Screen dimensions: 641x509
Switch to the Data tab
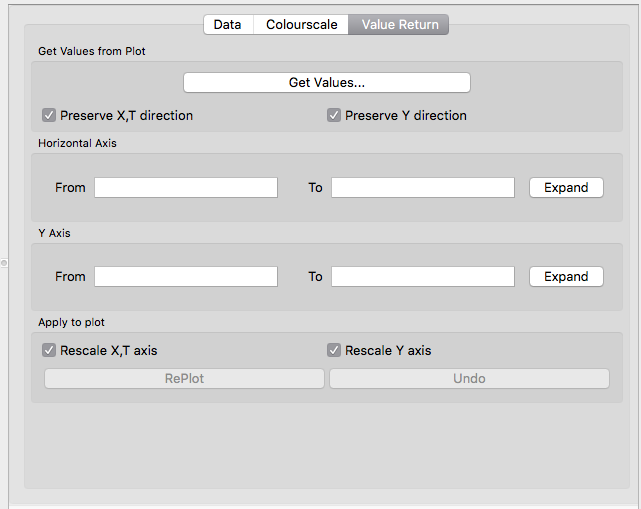point(227,25)
